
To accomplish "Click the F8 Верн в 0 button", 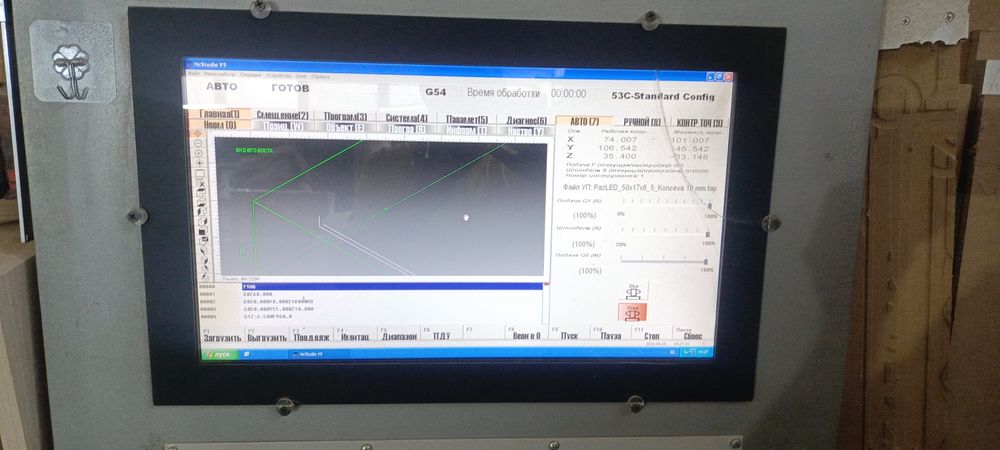I will (526, 333).
